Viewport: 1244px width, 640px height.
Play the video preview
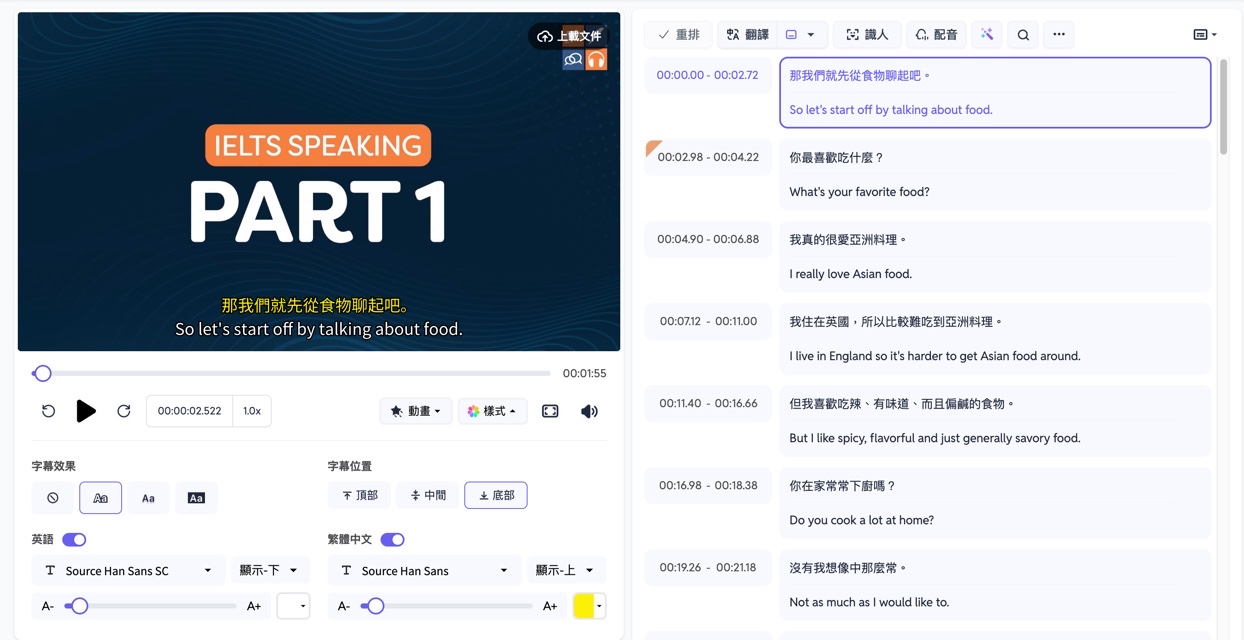coord(86,411)
